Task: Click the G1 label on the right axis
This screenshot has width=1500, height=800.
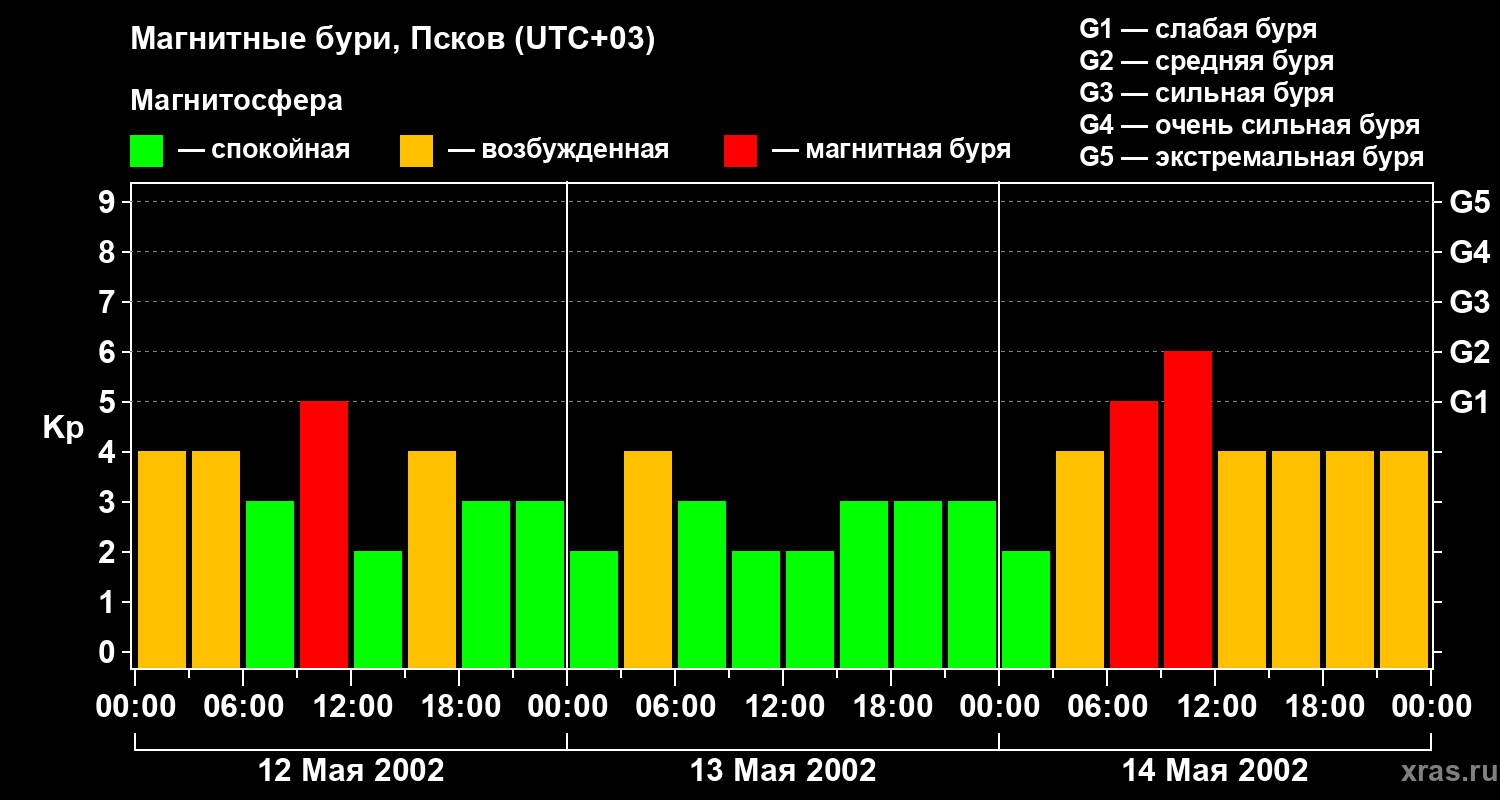Action: (x=1469, y=403)
